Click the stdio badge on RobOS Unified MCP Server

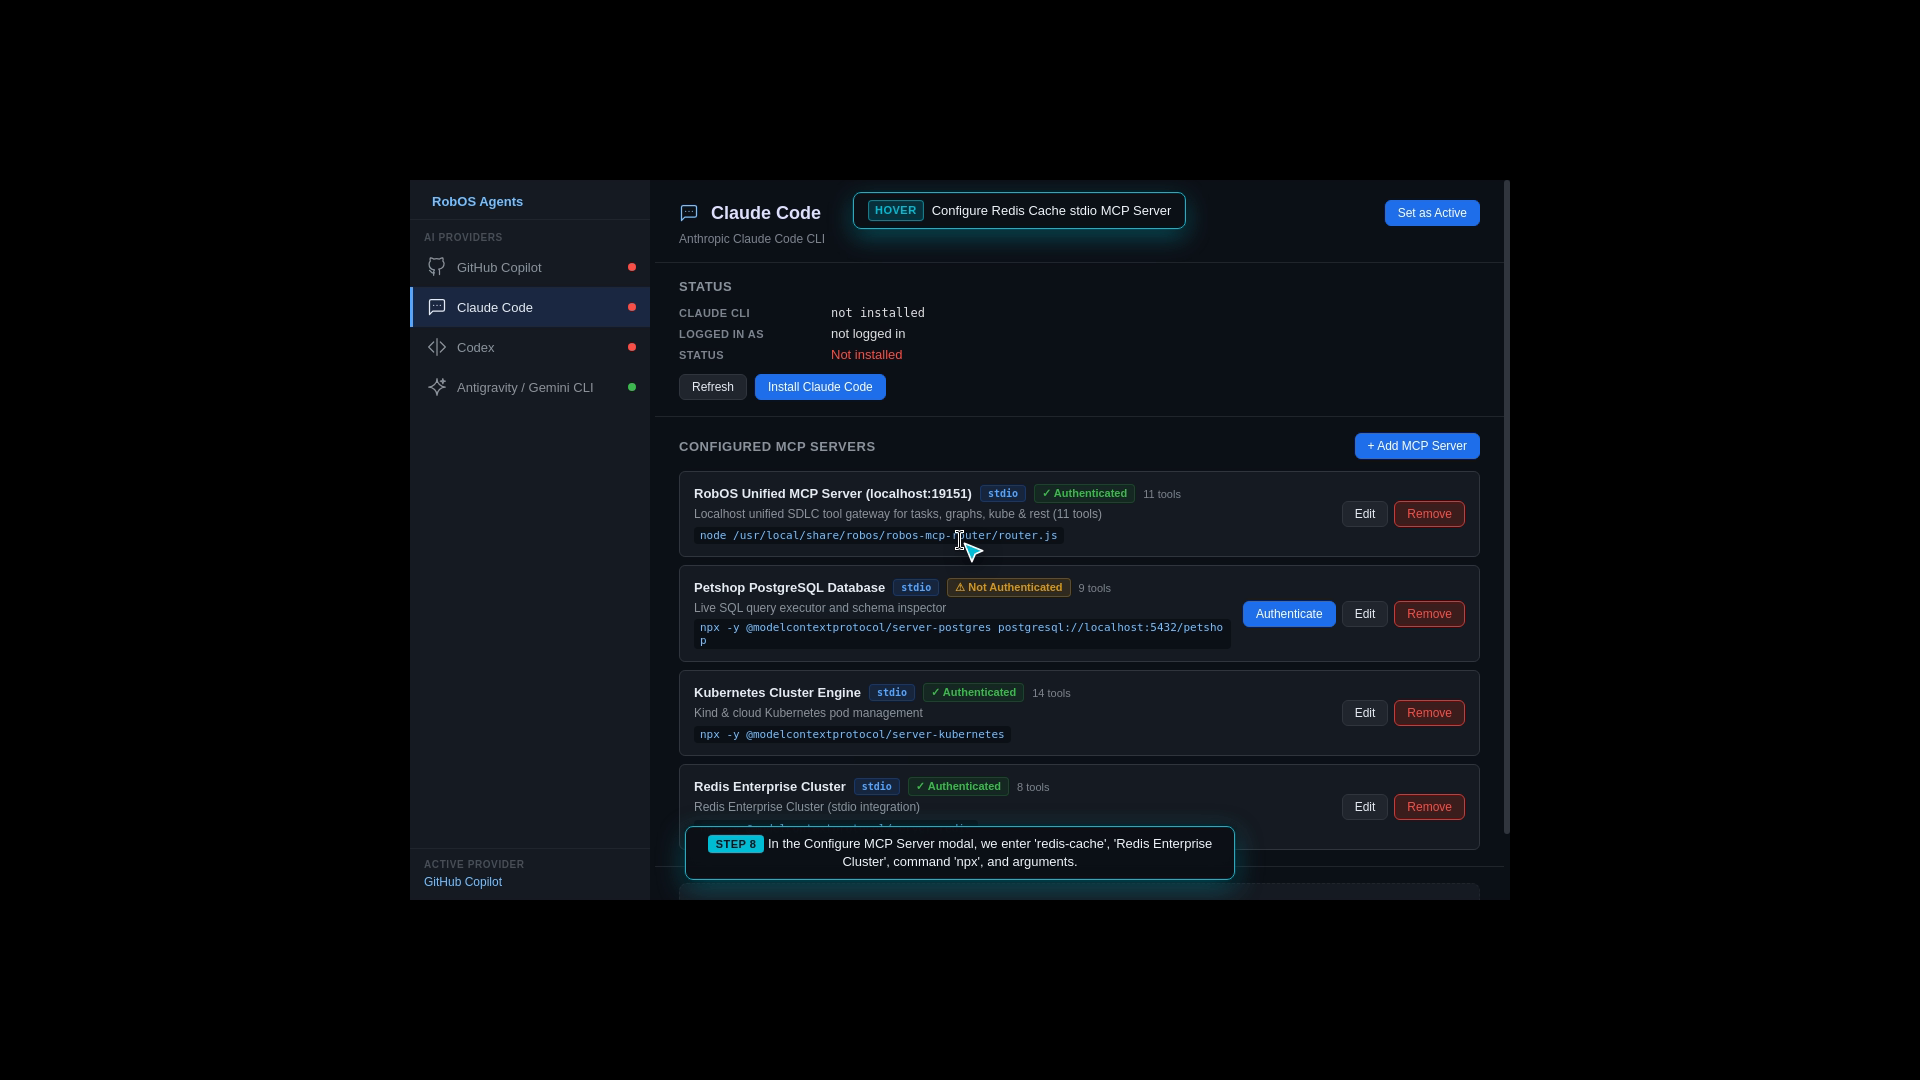tap(1003, 494)
